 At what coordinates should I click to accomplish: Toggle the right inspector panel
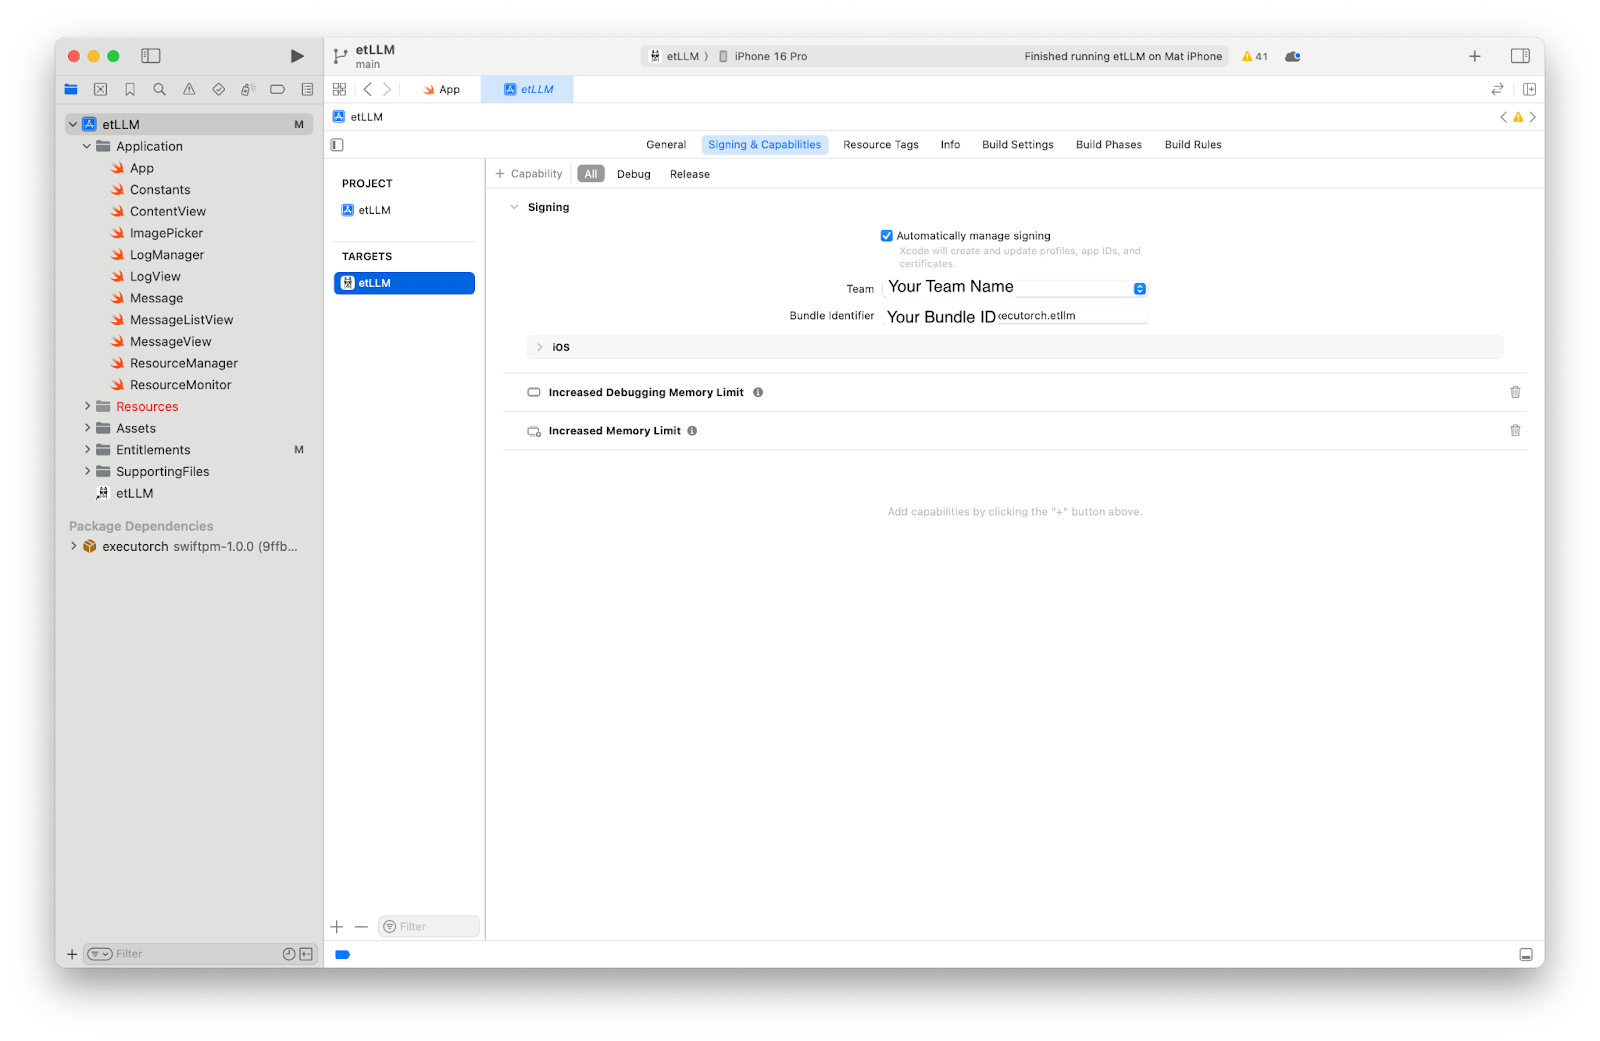pyautogui.click(x=1520, y=56)
